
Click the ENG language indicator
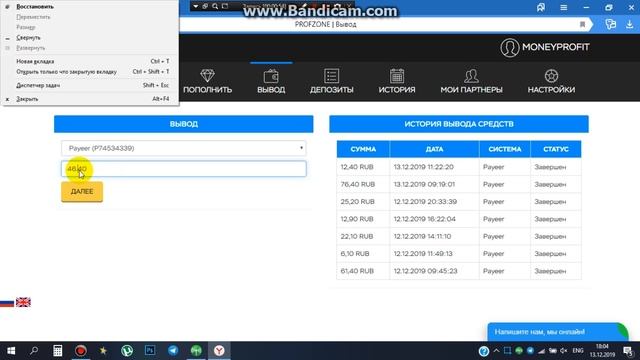pyautogui.click(x=578, y=351)
